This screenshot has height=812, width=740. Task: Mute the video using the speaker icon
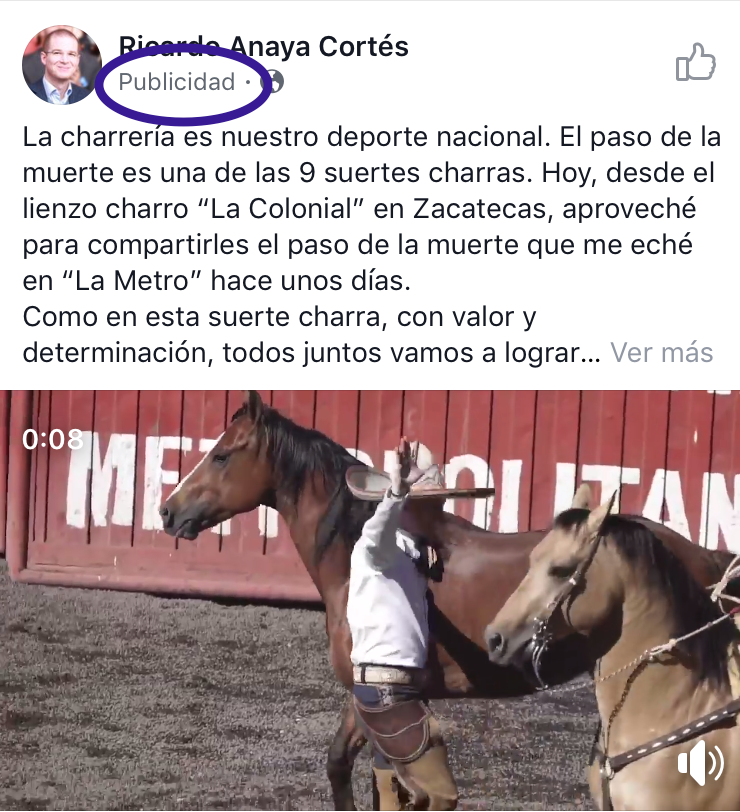700,763
